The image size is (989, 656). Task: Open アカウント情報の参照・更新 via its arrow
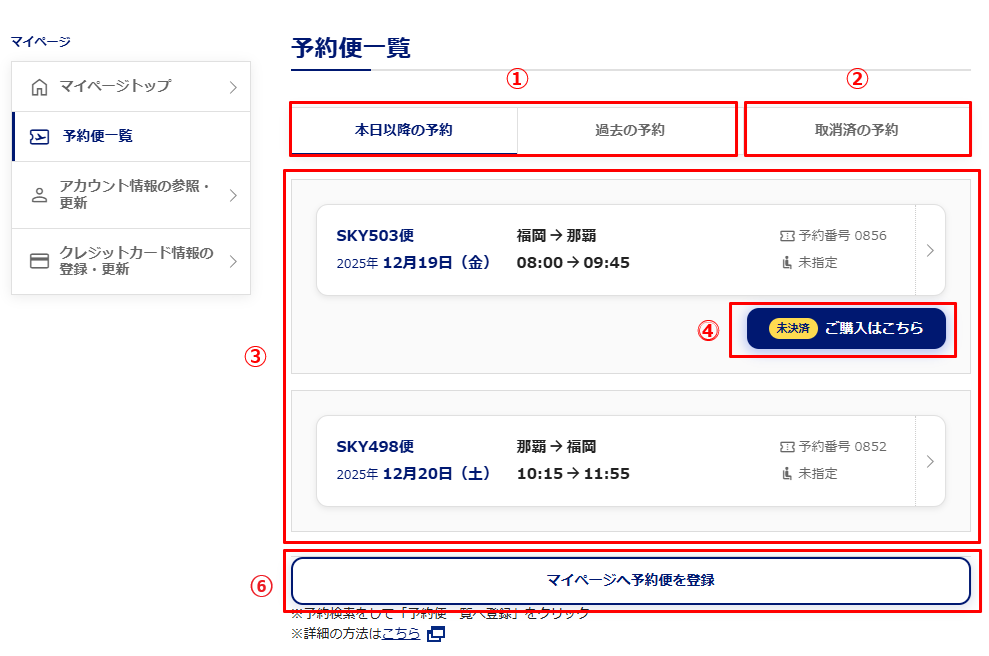233,195
